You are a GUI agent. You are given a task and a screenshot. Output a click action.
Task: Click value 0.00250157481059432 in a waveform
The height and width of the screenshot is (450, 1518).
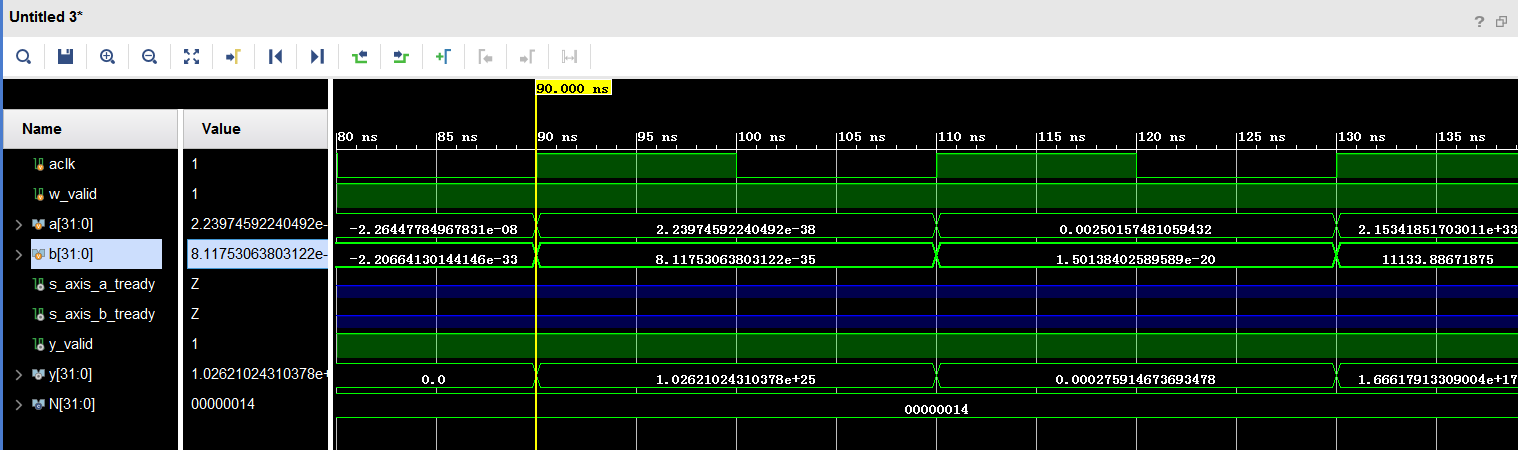tap(1136, 229)
